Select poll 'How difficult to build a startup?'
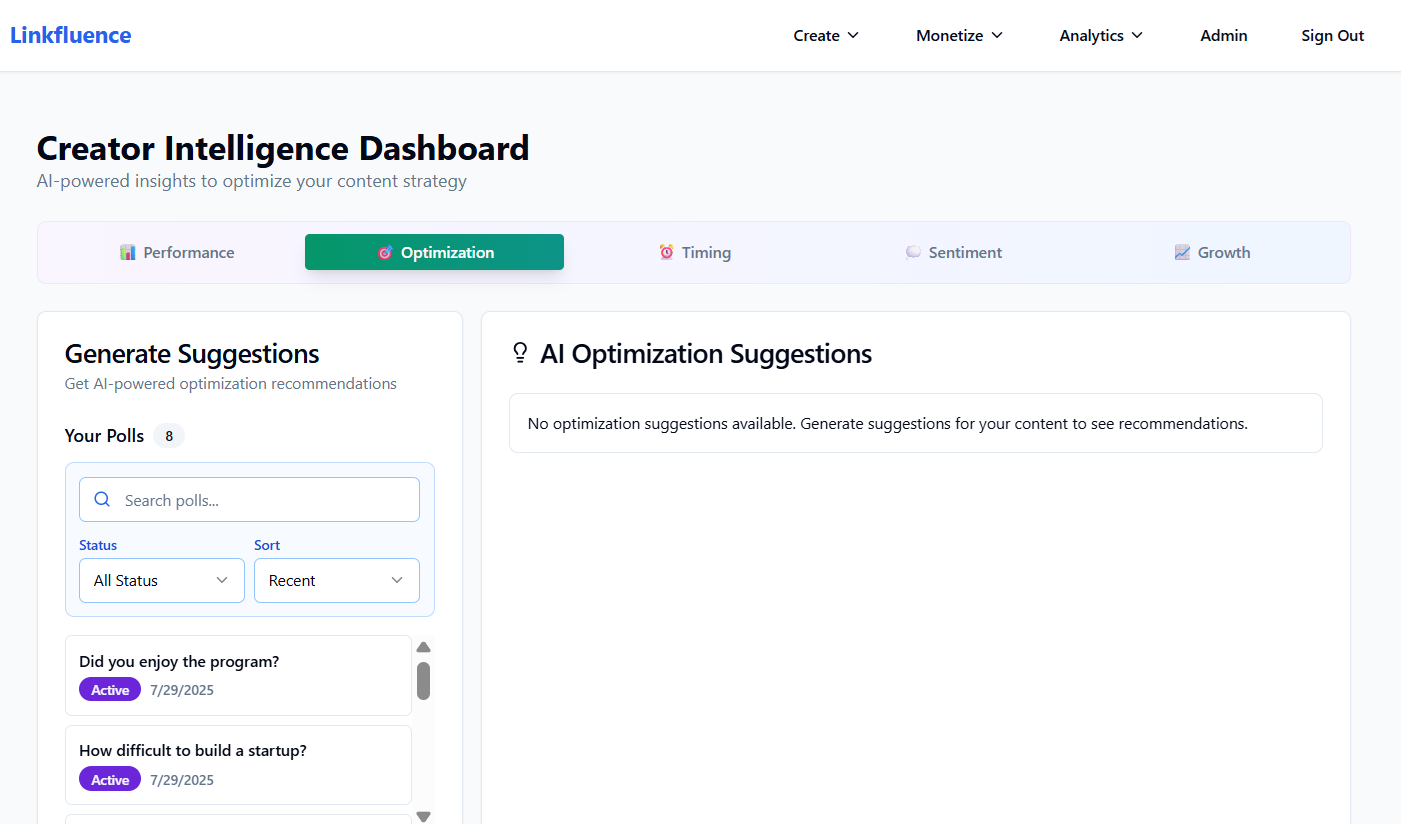This screenshot has width=1401, height=824. (238, 765)
